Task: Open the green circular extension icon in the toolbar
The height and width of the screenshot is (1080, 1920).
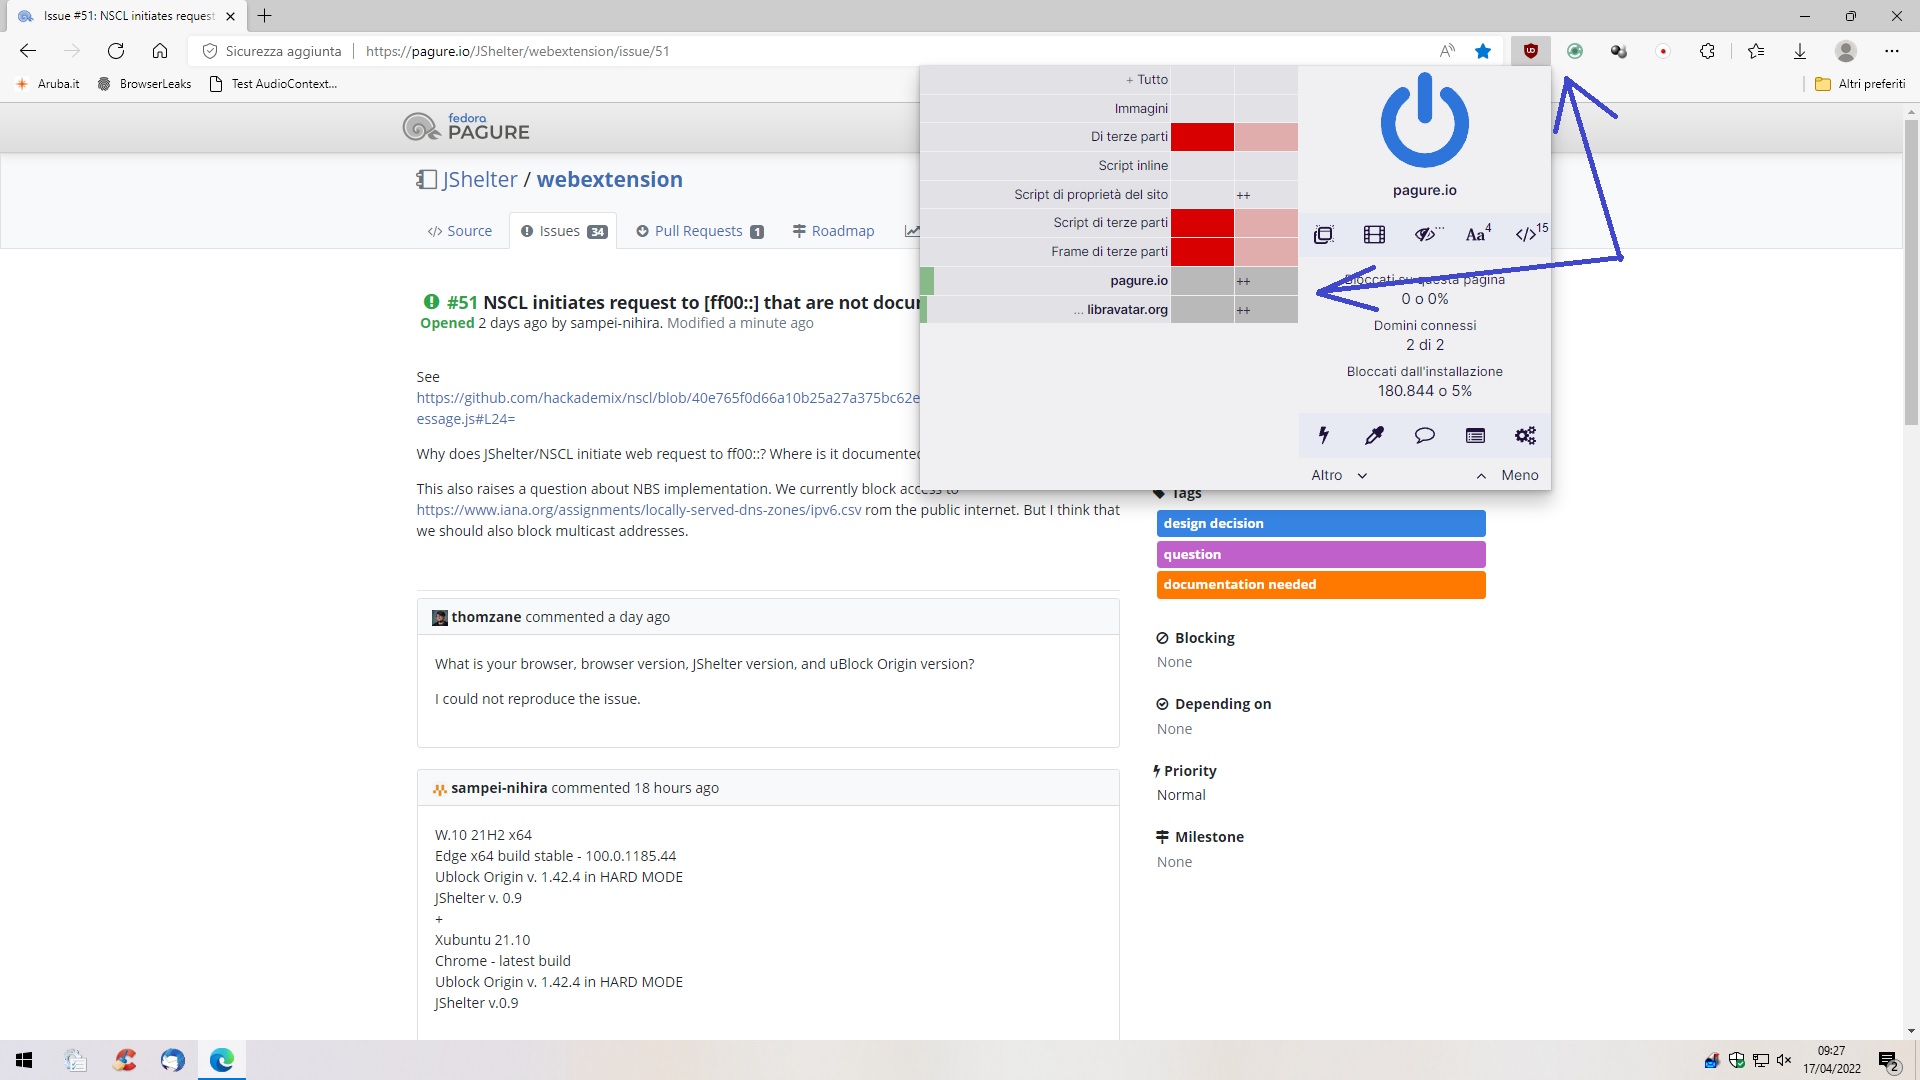Action: click(1575, 51)
